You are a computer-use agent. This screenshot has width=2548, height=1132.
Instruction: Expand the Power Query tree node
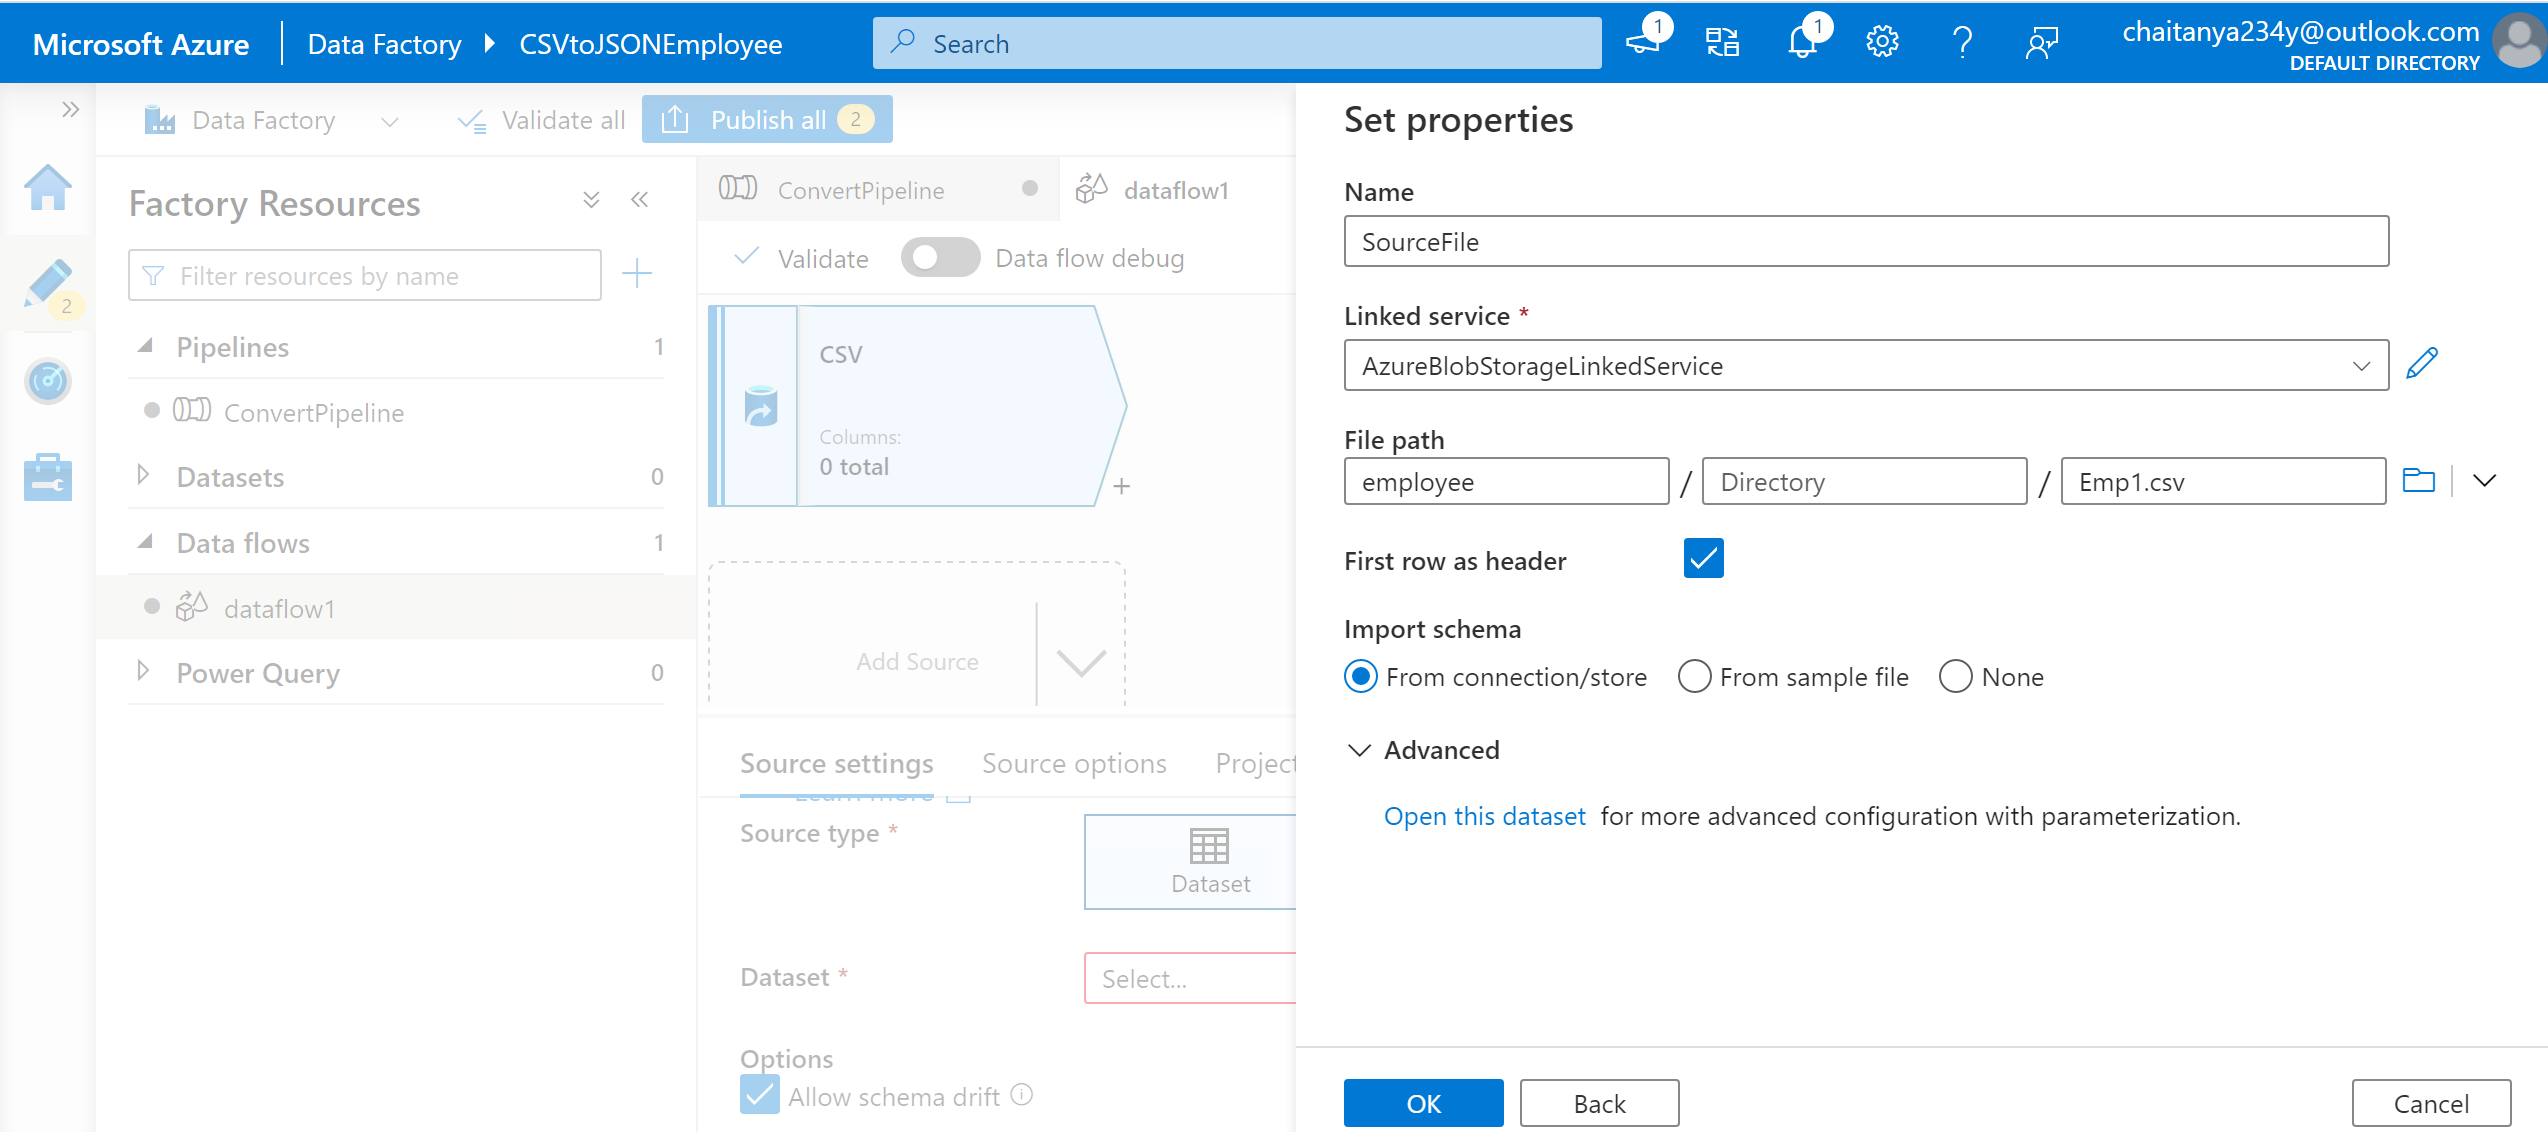[143, 671]
